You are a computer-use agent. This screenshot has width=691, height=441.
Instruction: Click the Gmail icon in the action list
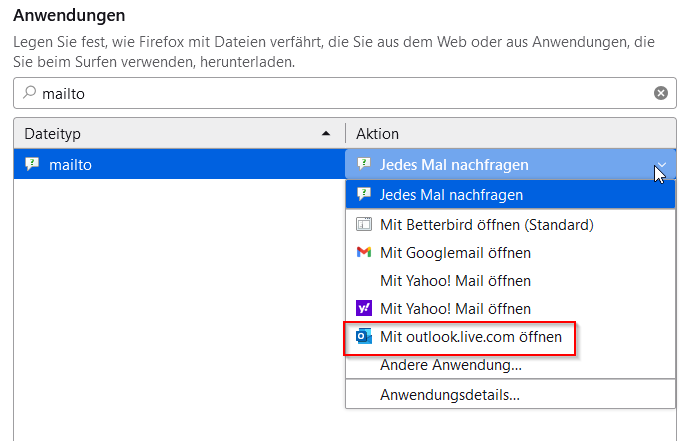364,252
